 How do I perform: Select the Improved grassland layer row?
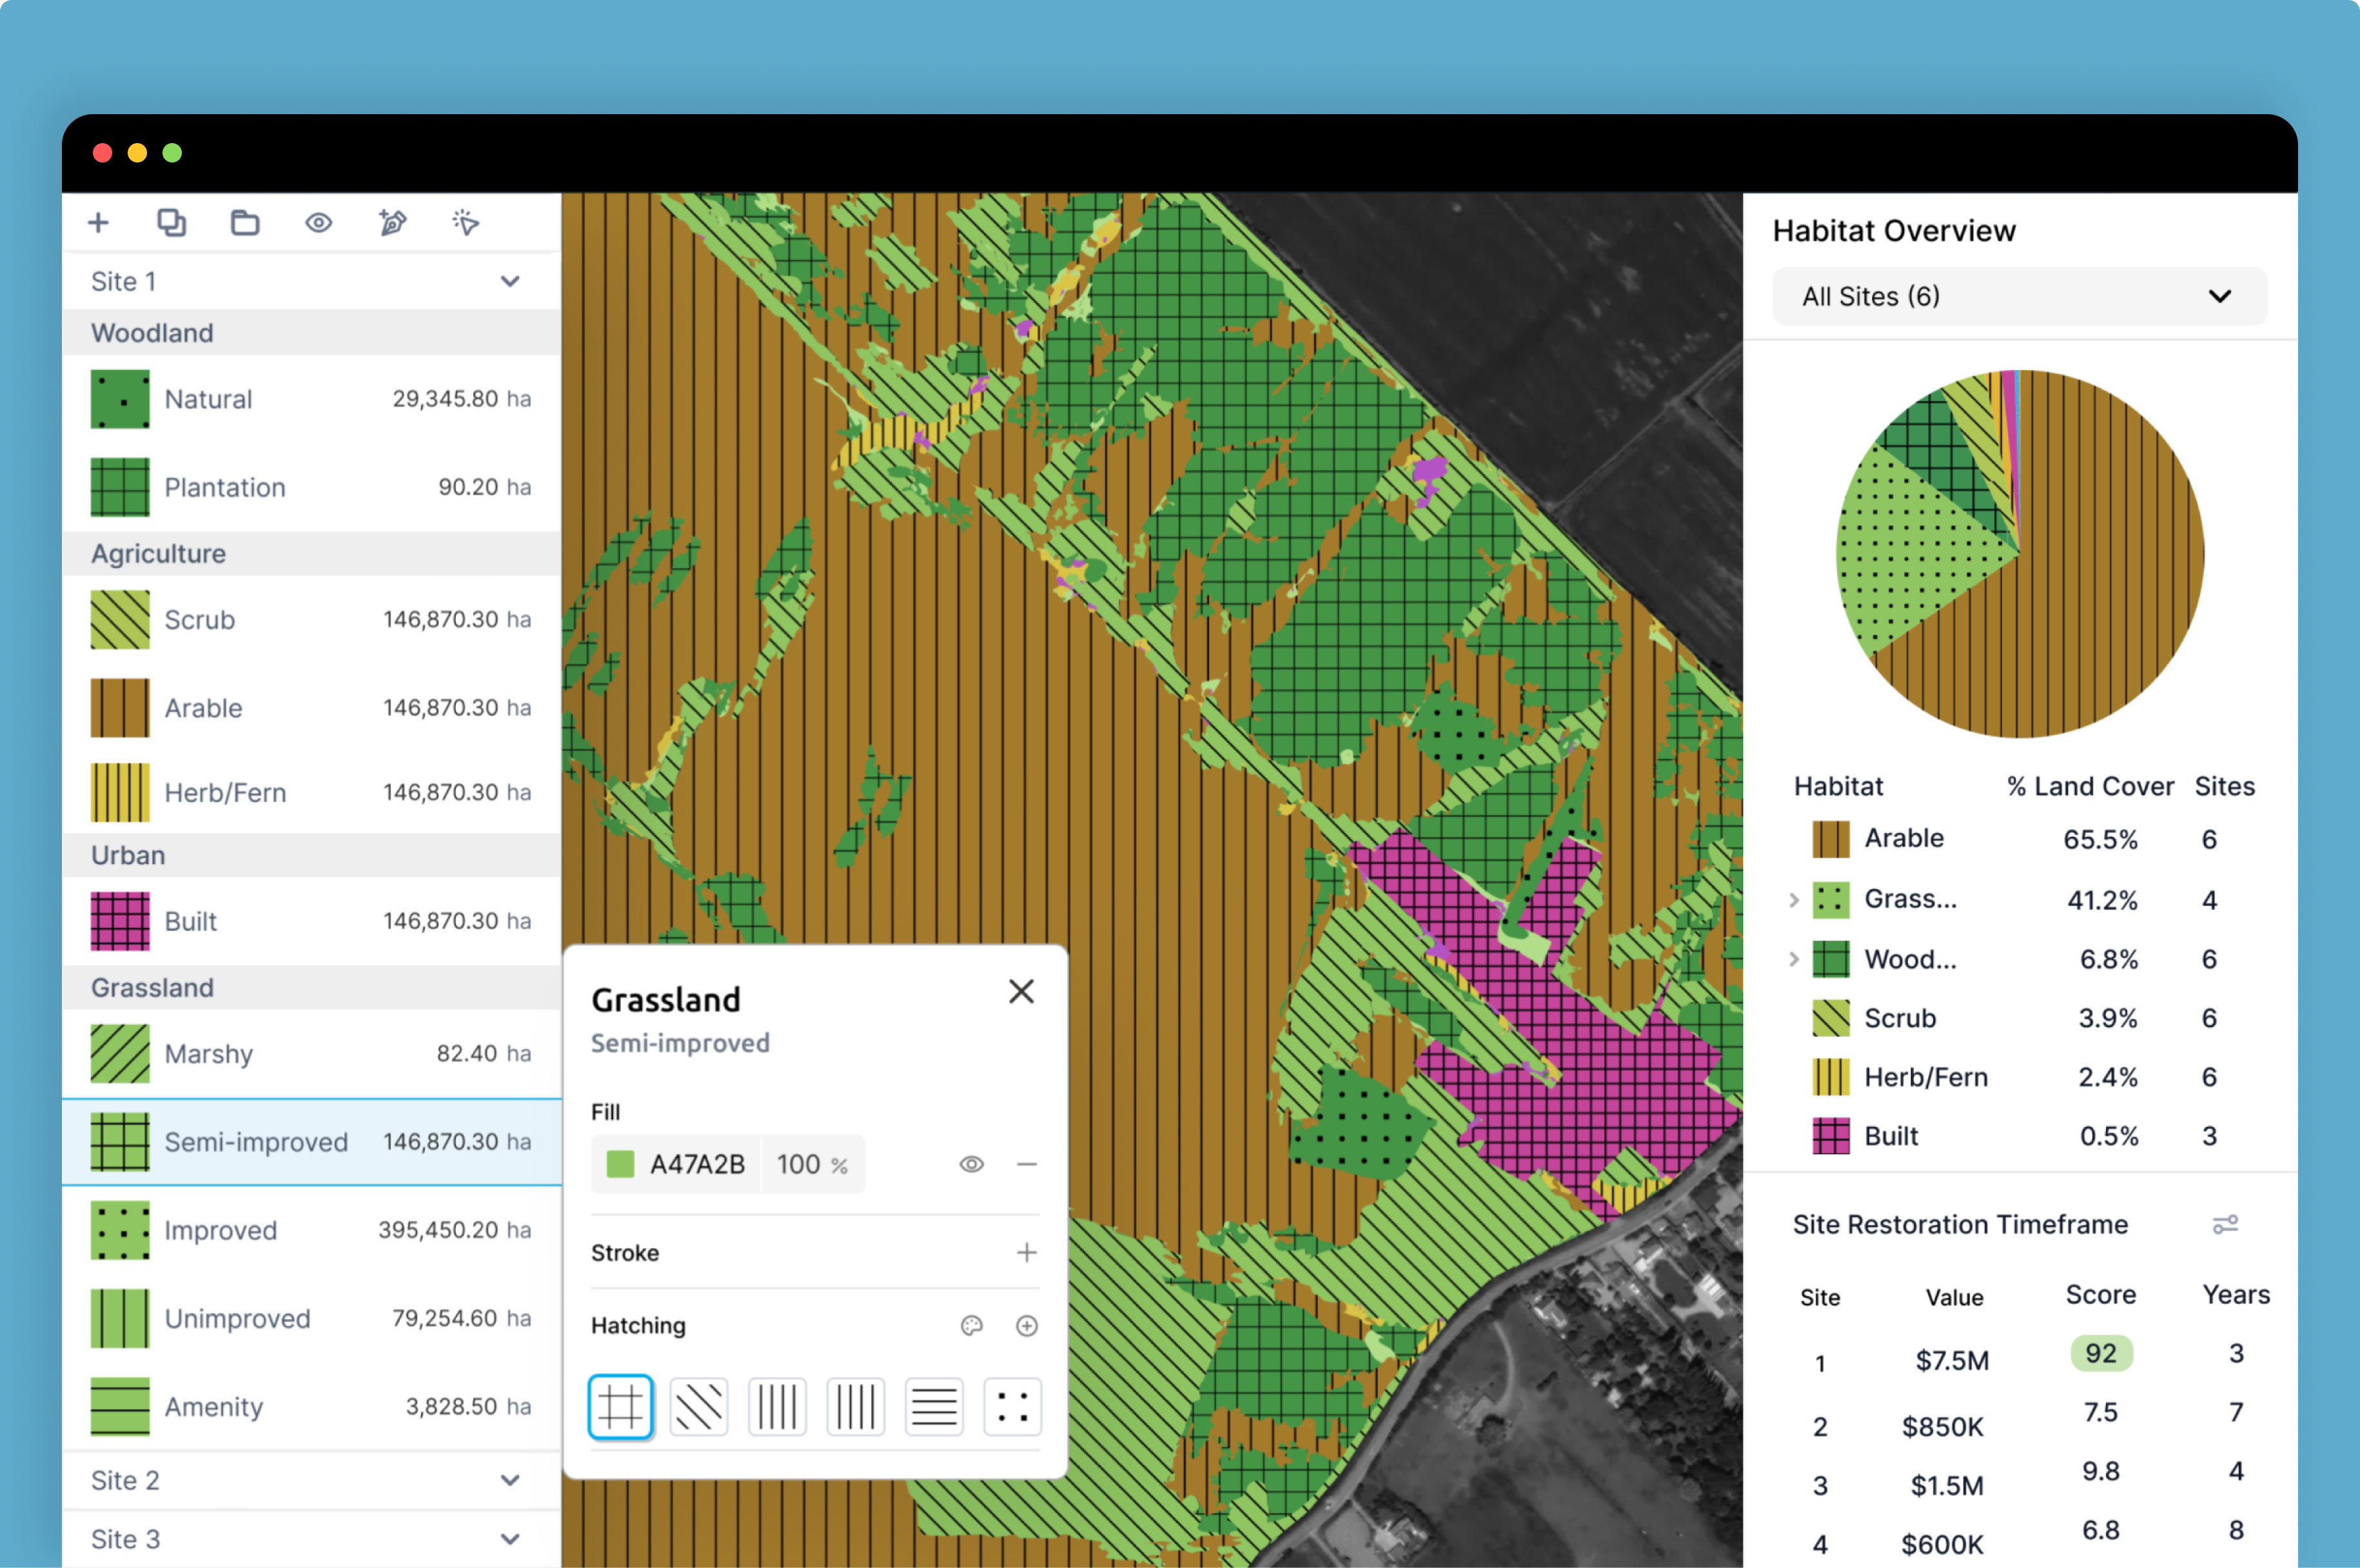coord(312,1230)
